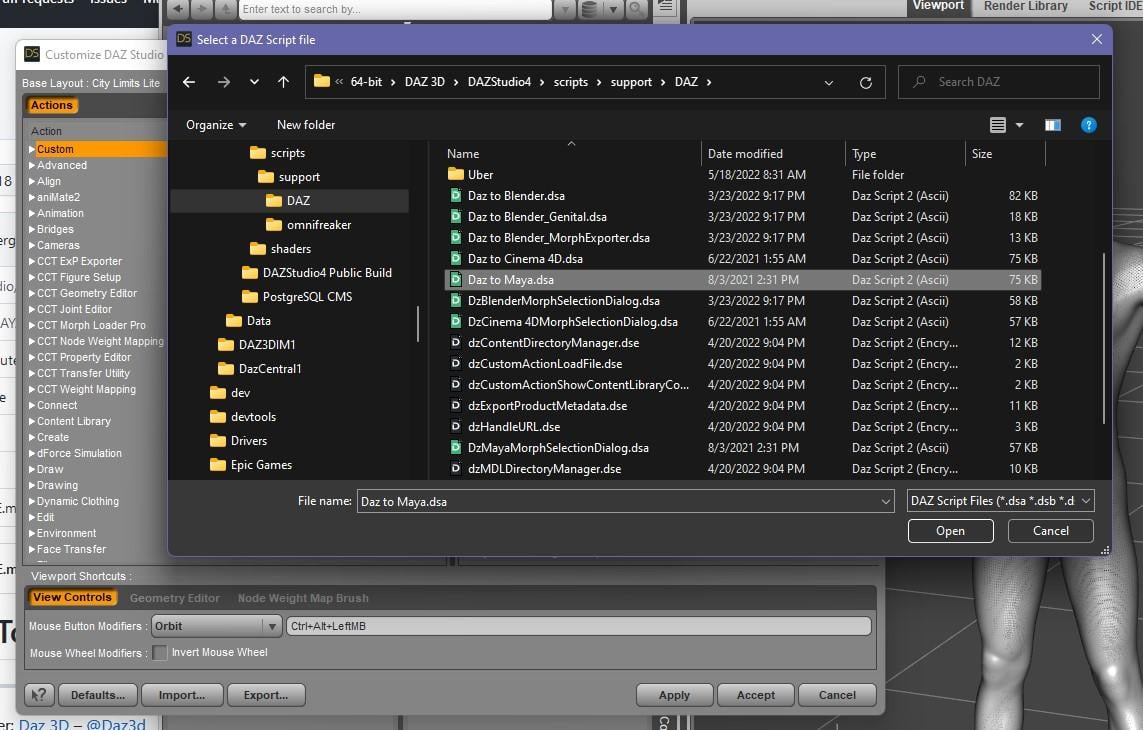The image size is (1143, 730).
Task: Click Open to load script
Action: click(951, 531)
